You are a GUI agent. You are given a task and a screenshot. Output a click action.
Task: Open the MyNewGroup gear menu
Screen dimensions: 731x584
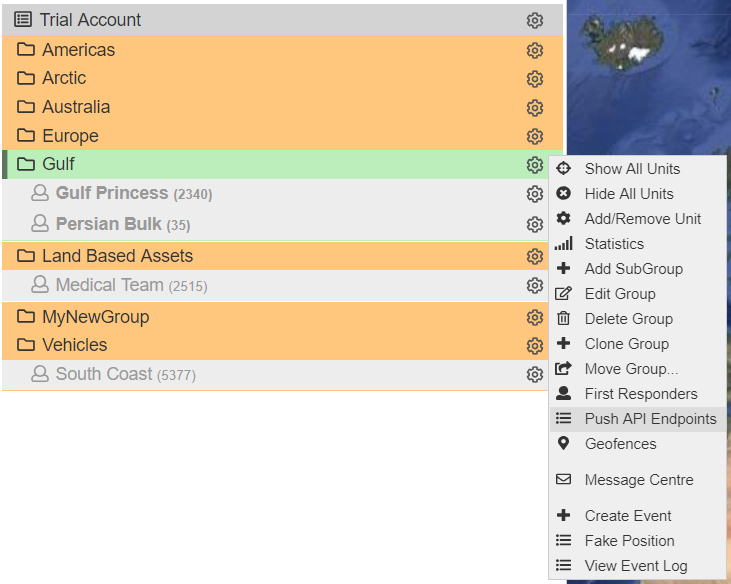[x=535, y=317]
